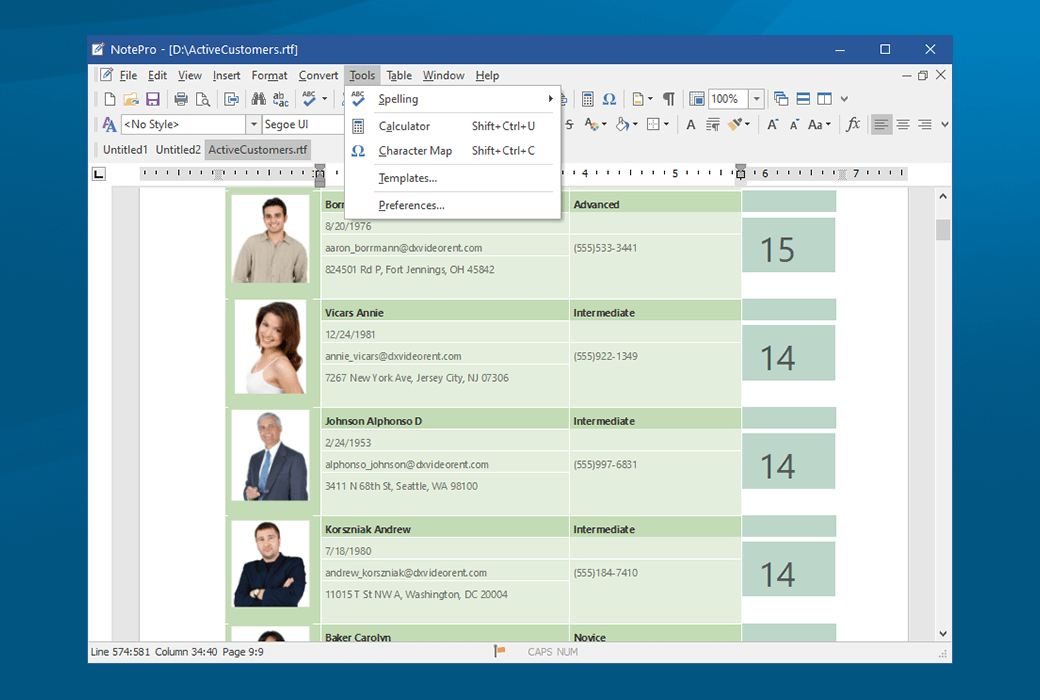
Task: Choose Character Map from the Tools menu
Action: point(453,151)
